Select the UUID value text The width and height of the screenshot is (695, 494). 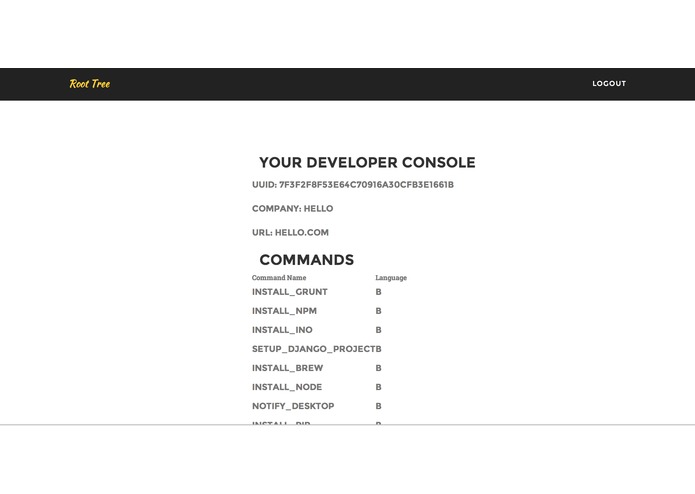[366, 185]
